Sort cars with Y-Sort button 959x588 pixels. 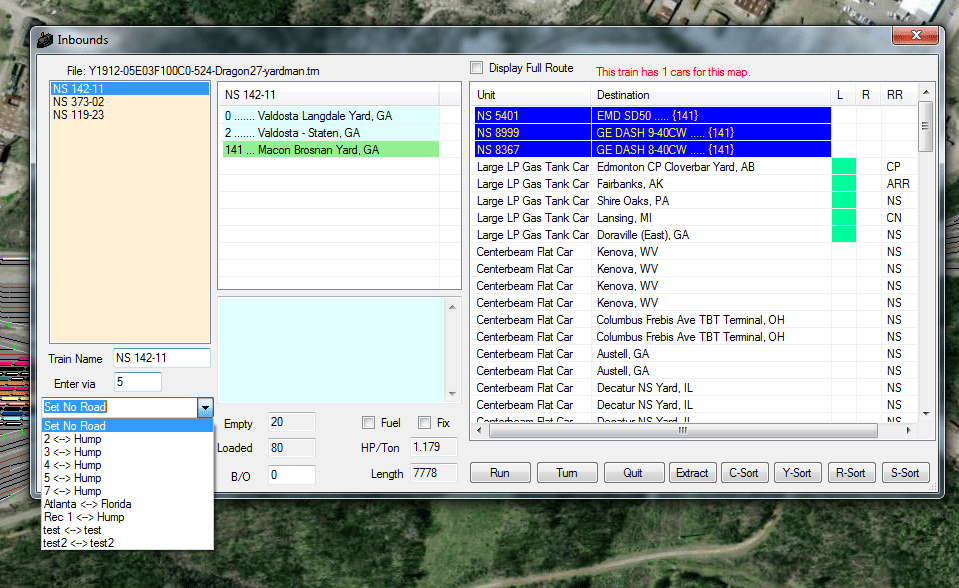pyautogui.click(x=797, y=473)
